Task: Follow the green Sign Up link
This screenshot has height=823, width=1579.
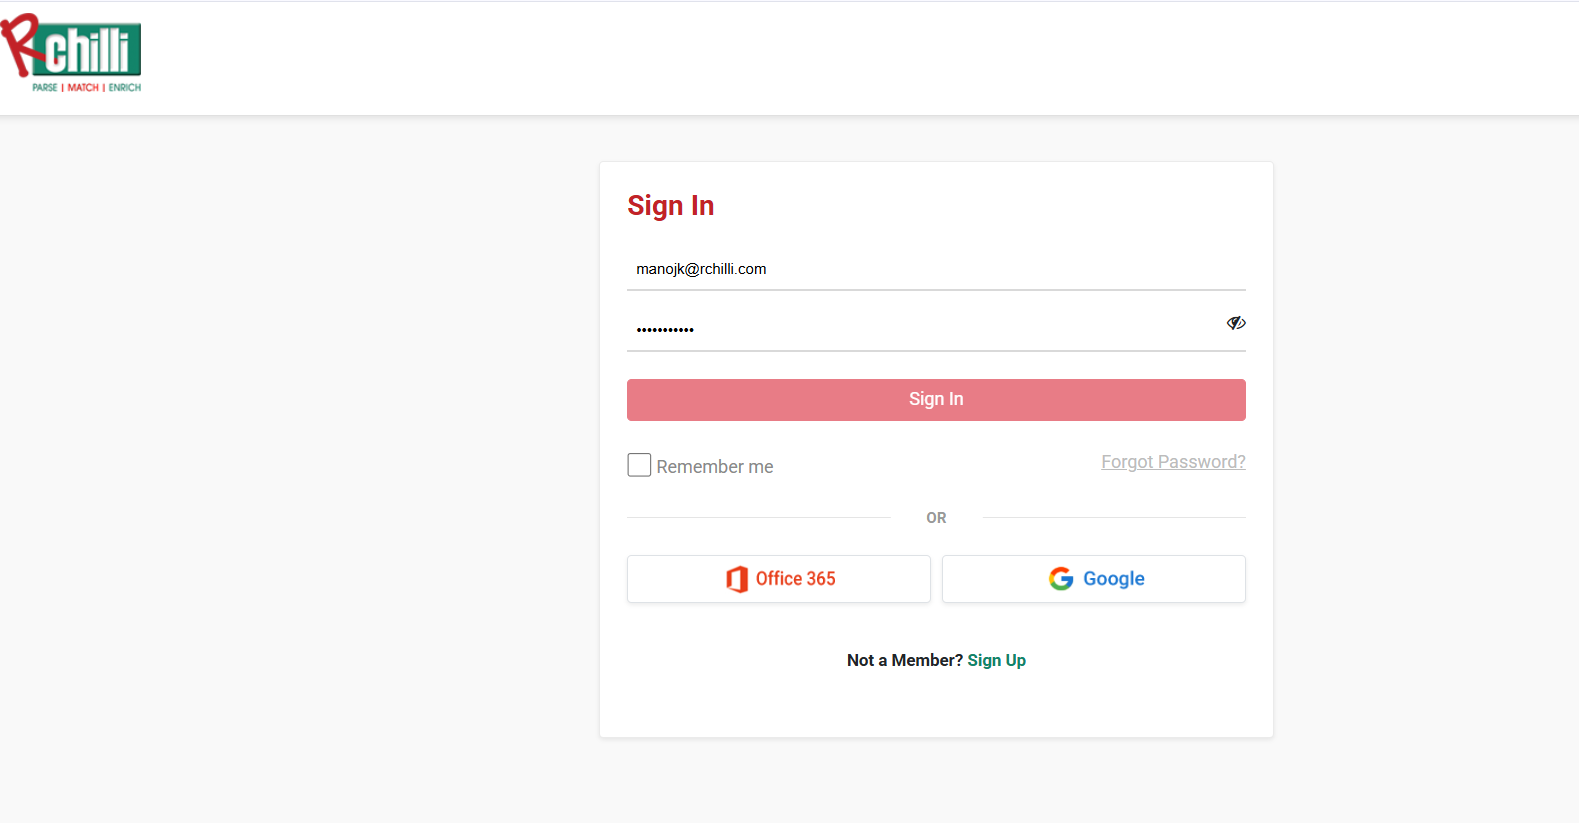Action: (x=996, y=660)
